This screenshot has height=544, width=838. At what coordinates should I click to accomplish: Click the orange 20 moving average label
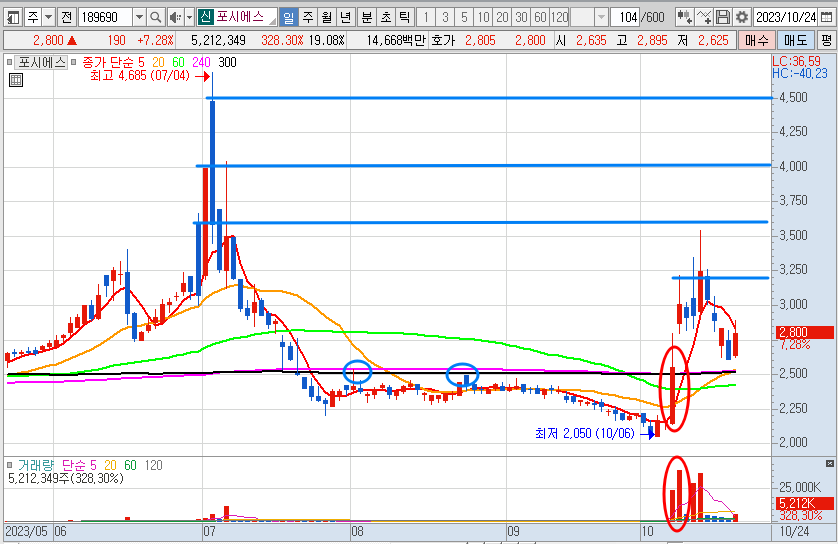(158, 63)
